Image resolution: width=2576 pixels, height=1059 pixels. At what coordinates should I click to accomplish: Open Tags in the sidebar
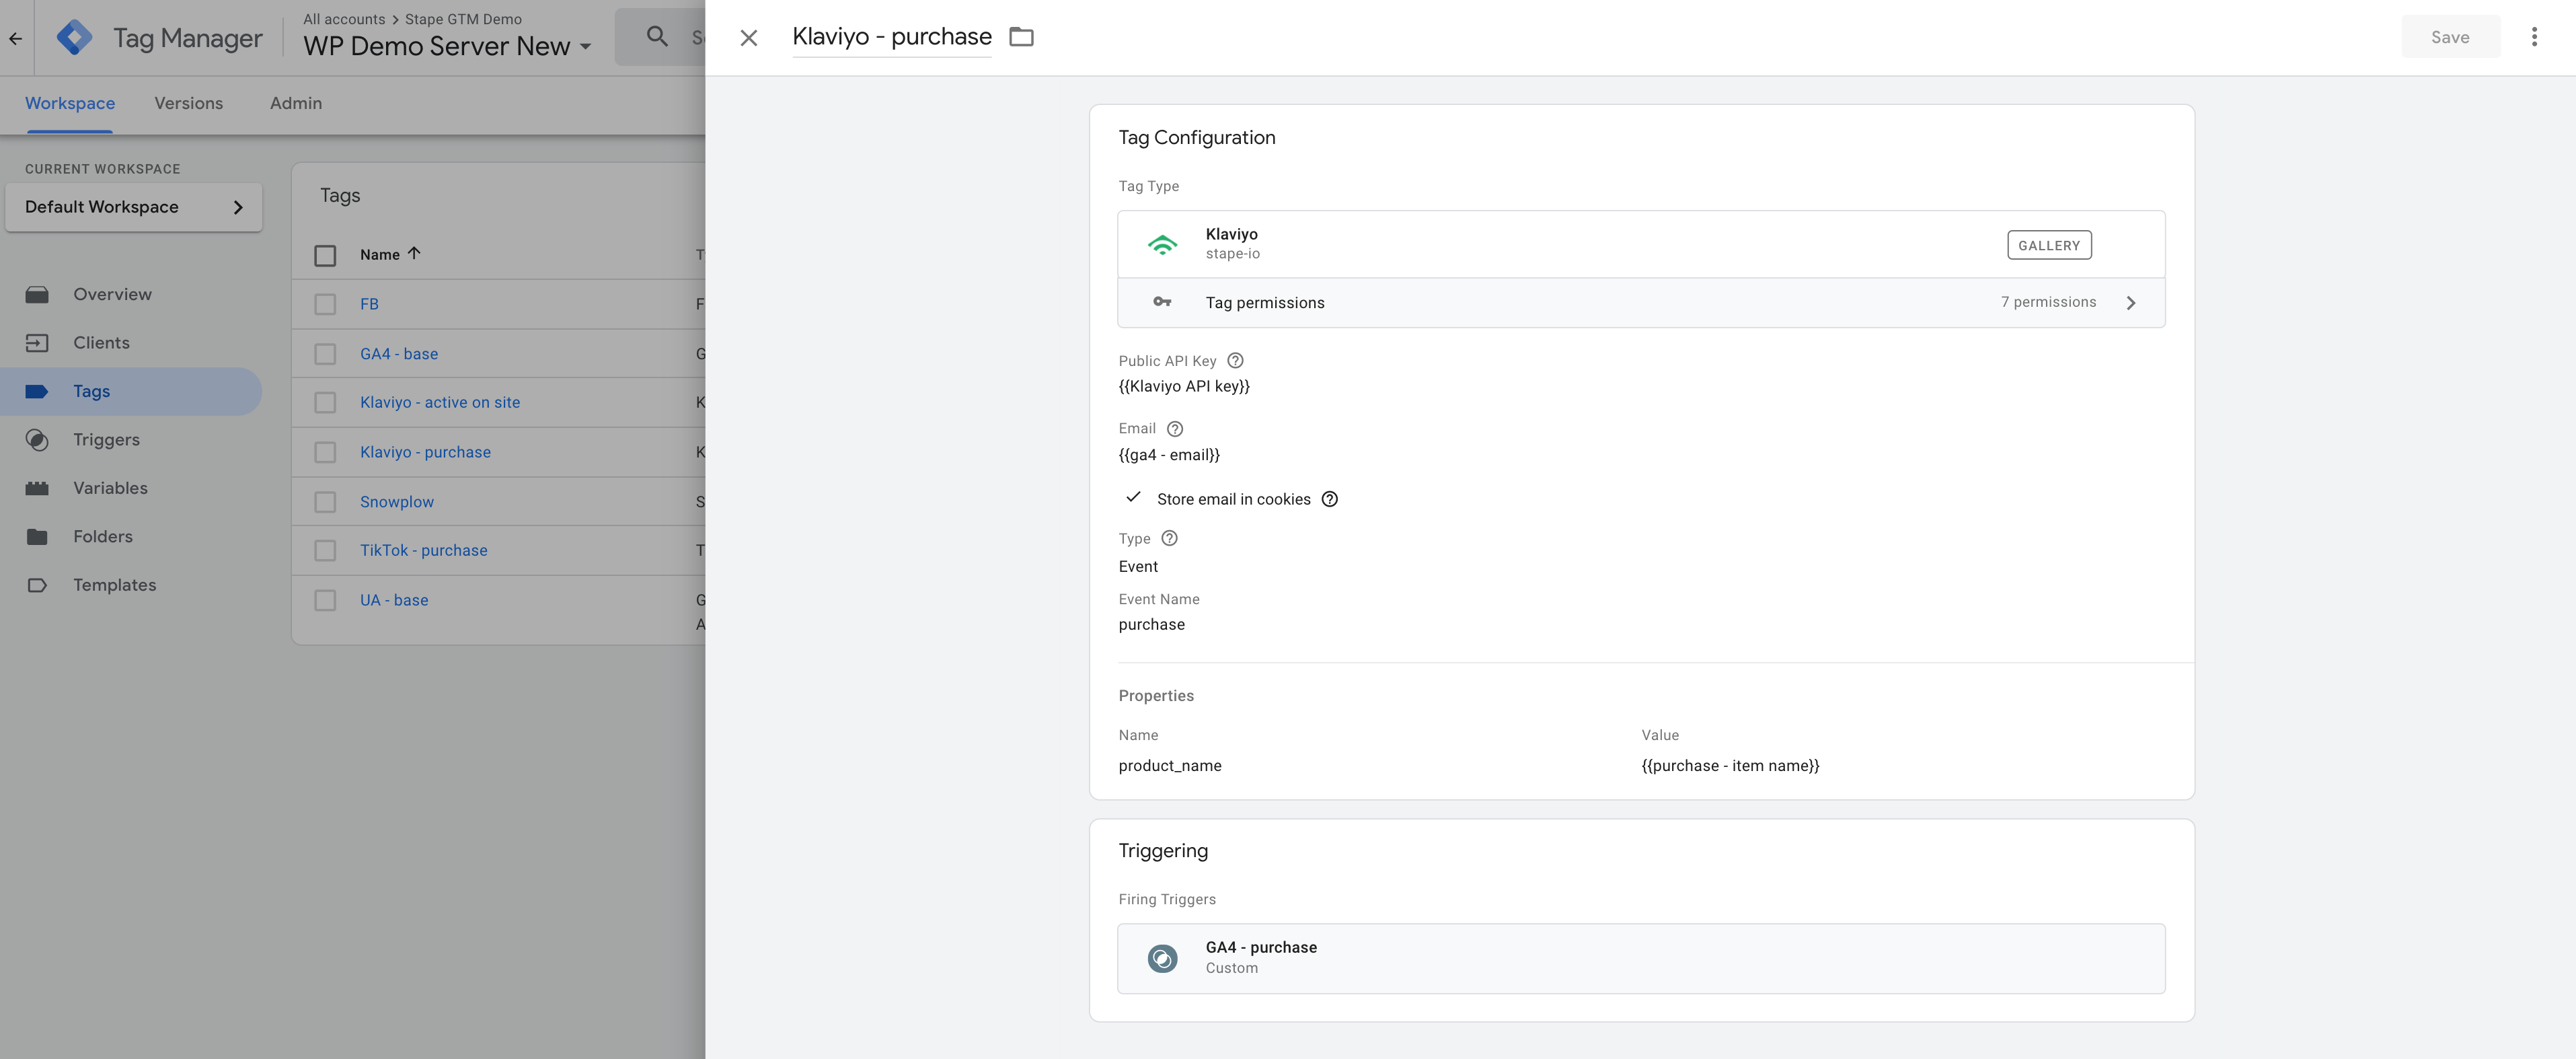[130, 391]
